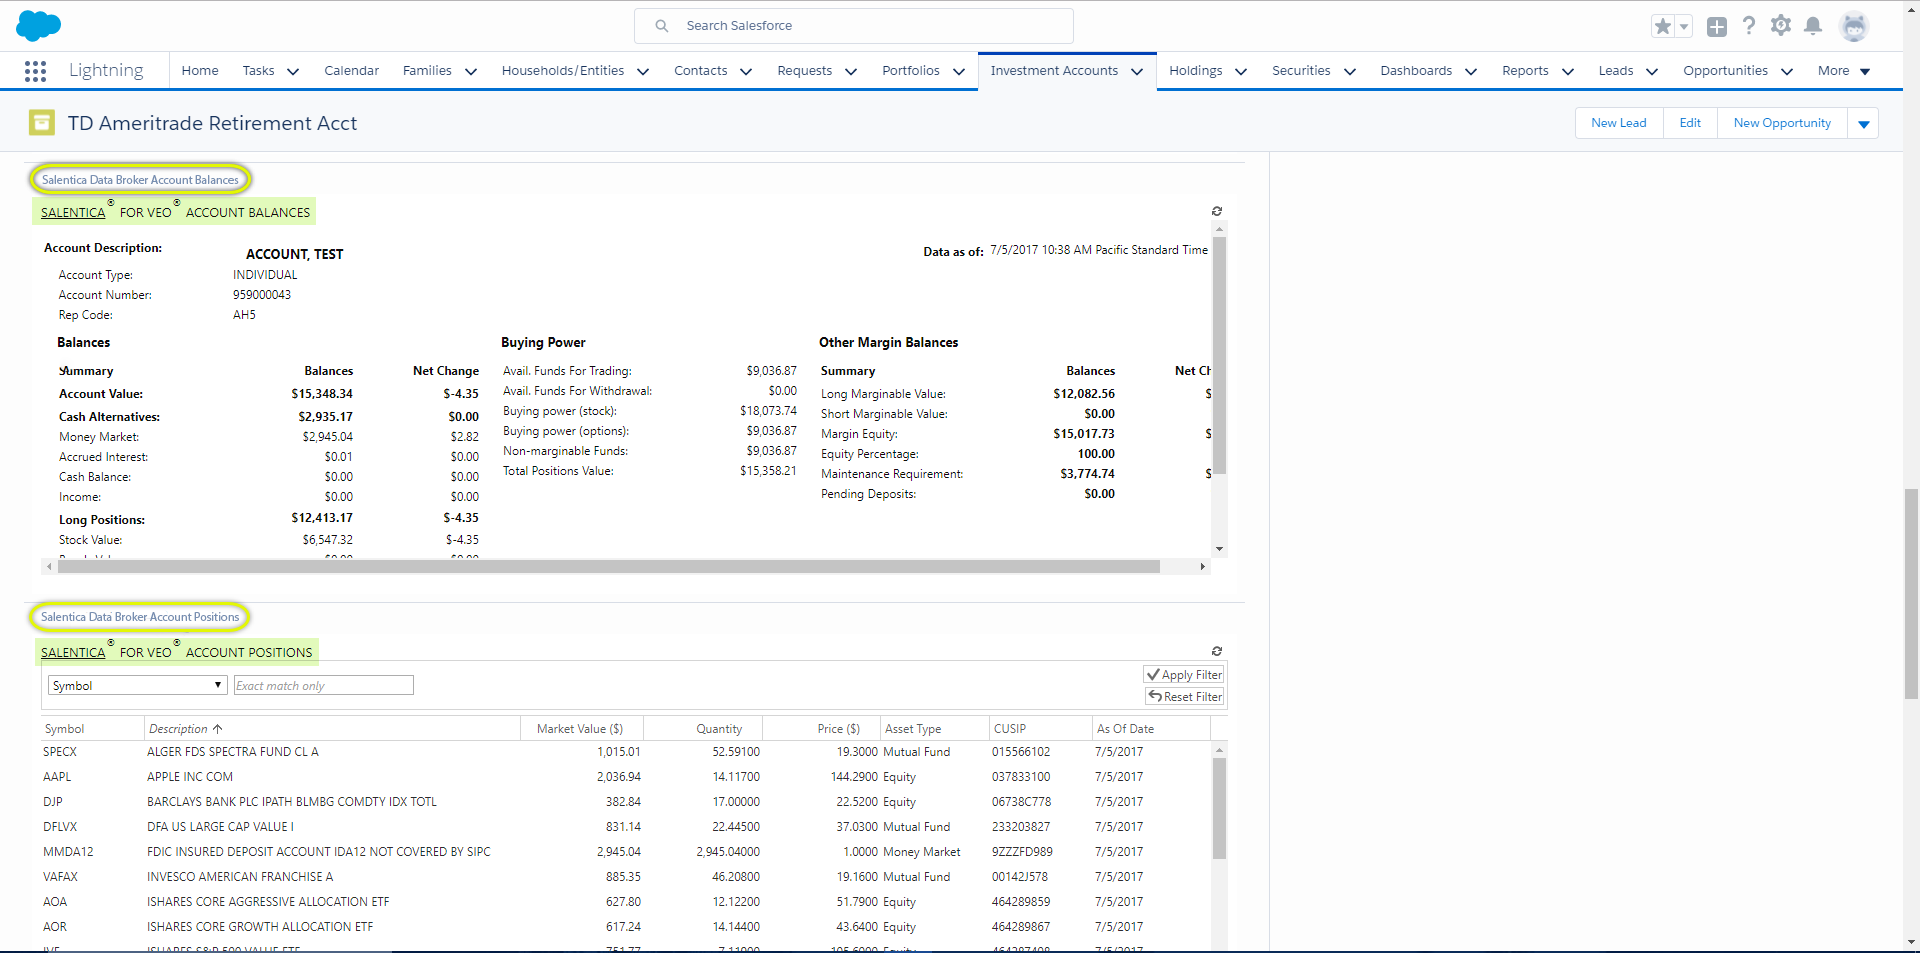
Task: Open the Salesforce cloud logo home
Action: coord(38,25)
